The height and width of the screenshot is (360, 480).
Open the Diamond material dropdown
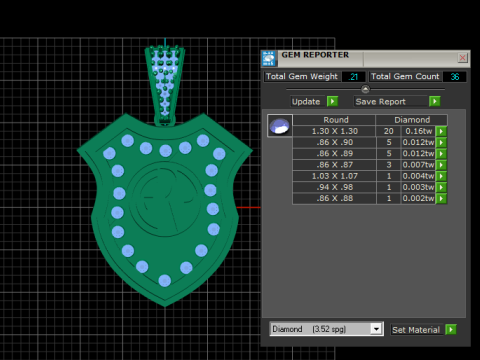pyautogui.click(x=376, y=329)
